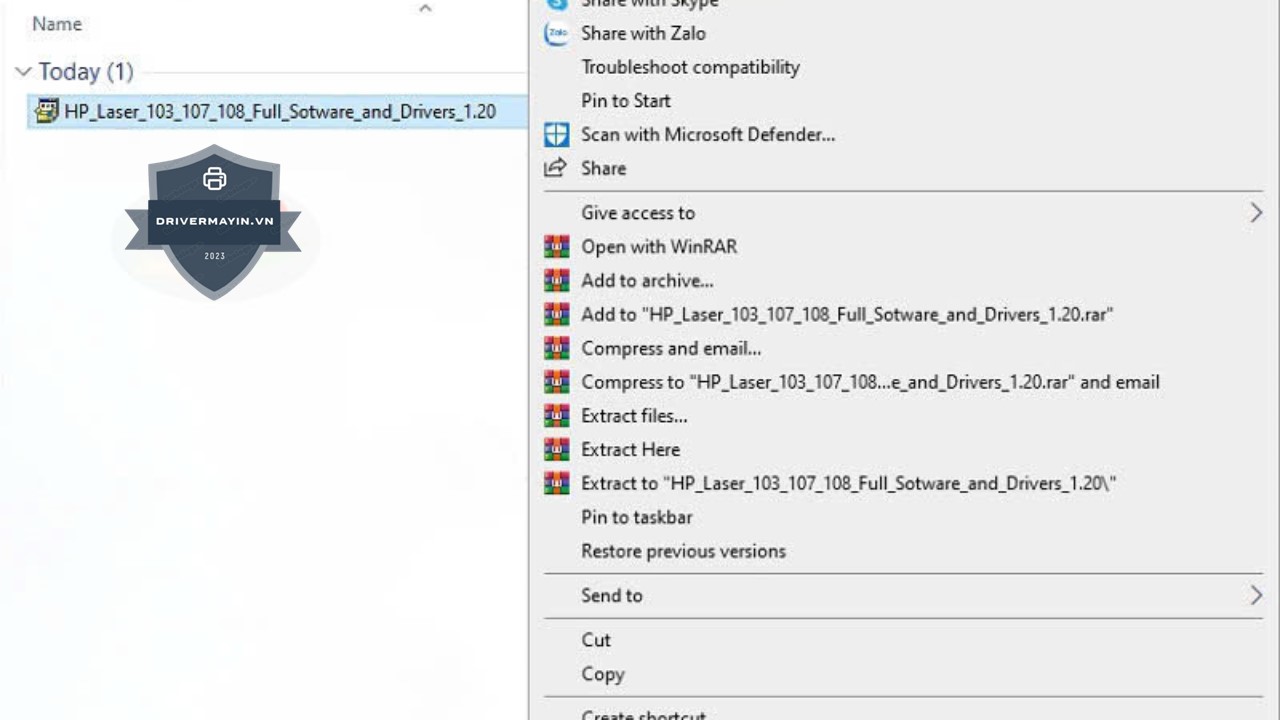The height and width of the screenshot is (720, 1280).
Task: Click the HP Laser installer file icon
Action: pos(46,111)
